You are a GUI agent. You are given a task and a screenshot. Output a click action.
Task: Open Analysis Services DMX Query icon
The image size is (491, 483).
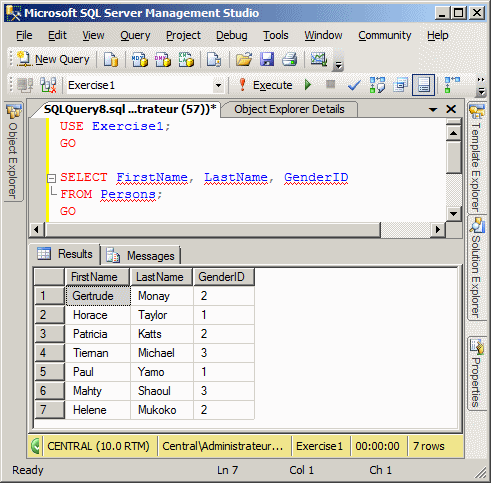[x=163, y=59]
